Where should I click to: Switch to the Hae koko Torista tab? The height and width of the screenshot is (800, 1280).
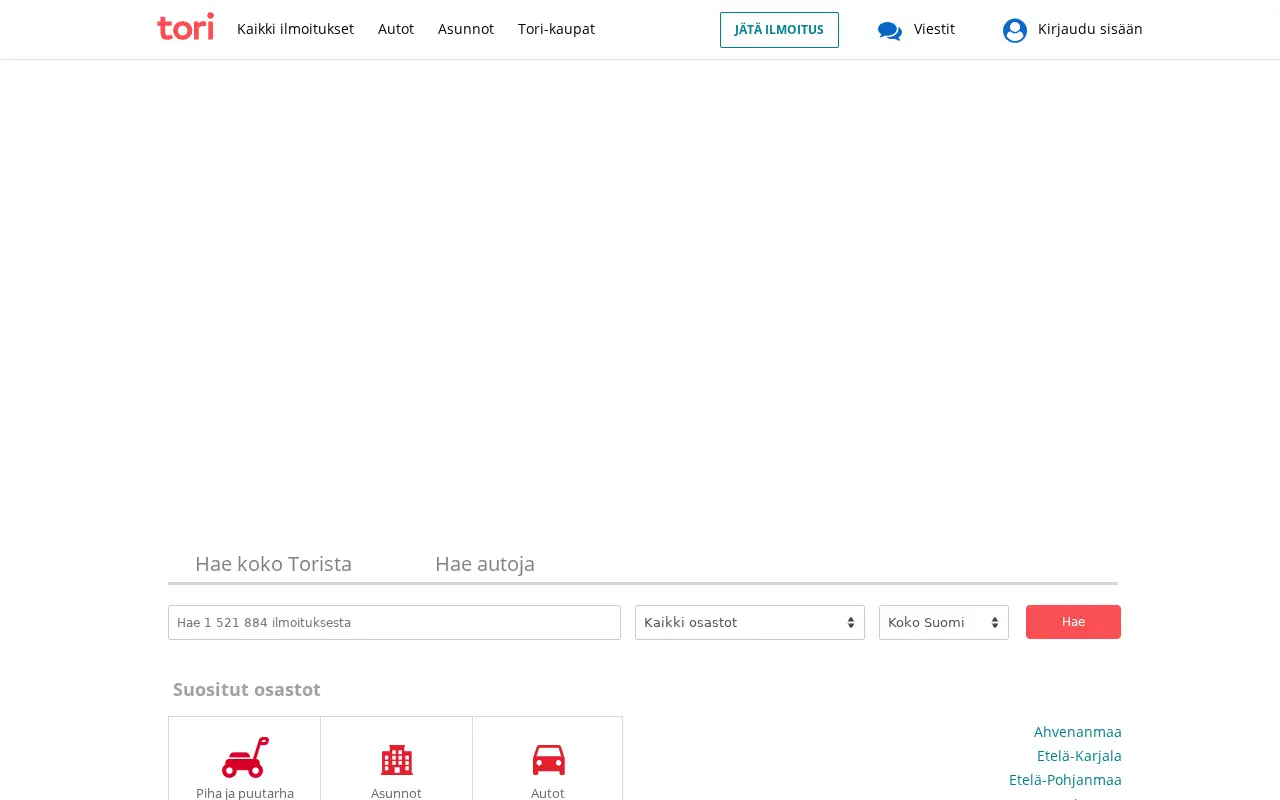[273, 564]
